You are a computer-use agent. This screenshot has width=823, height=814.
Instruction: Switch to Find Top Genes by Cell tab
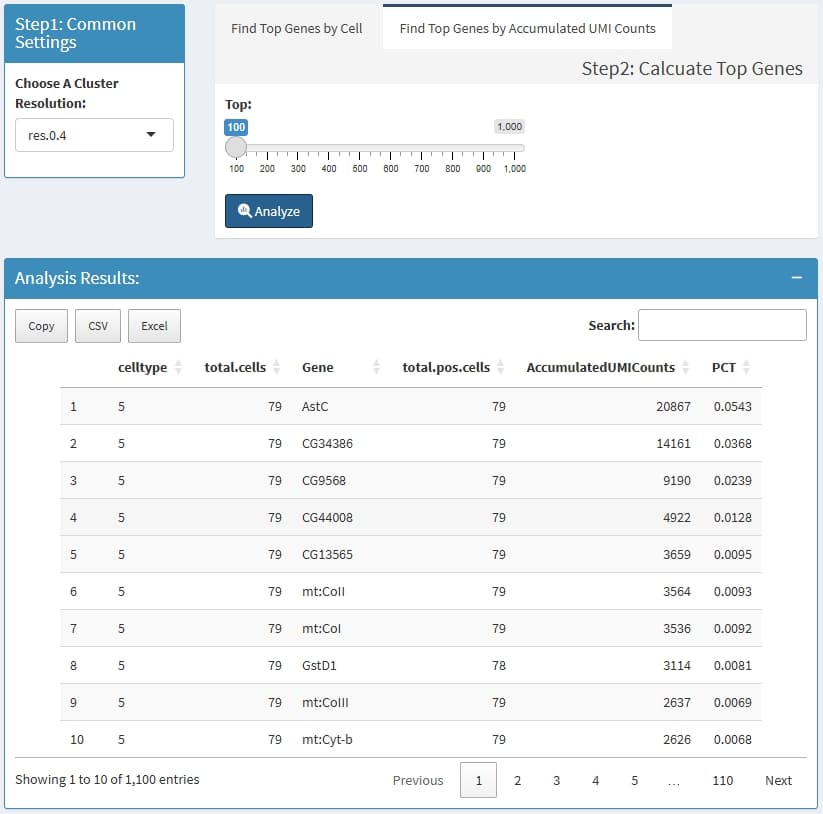(297, 29)
